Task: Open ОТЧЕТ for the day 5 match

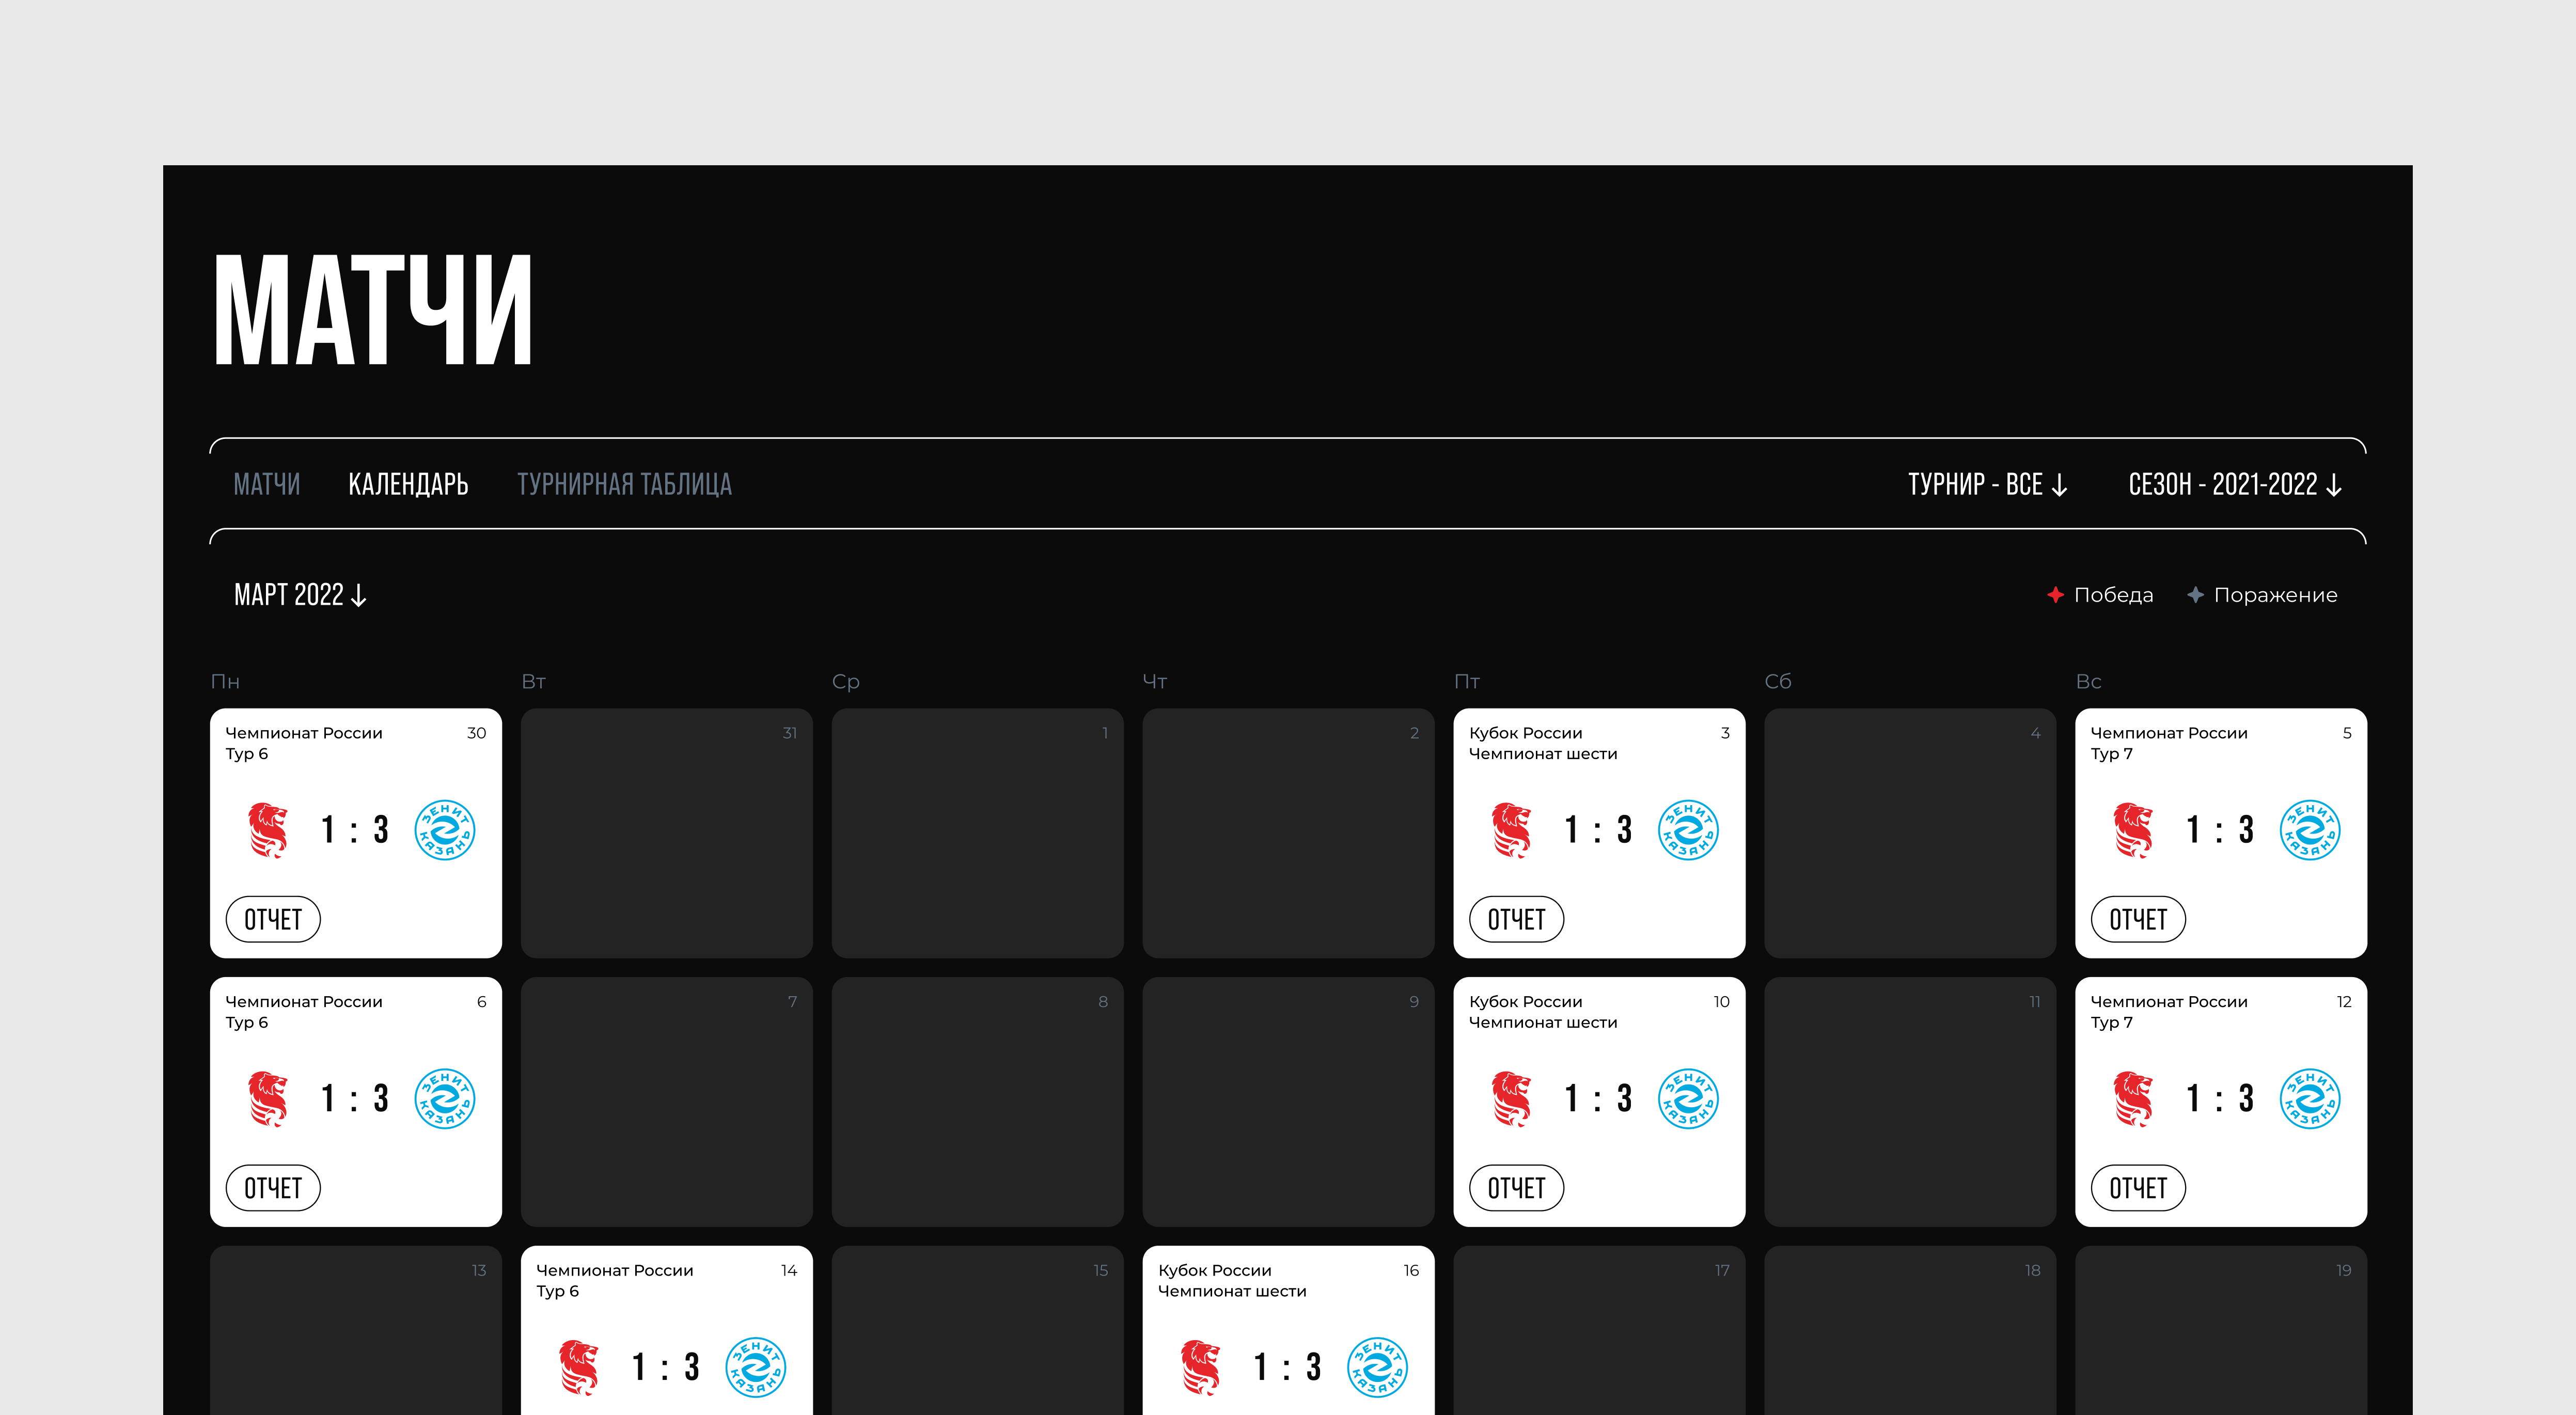Action: tap(2138, 919)
